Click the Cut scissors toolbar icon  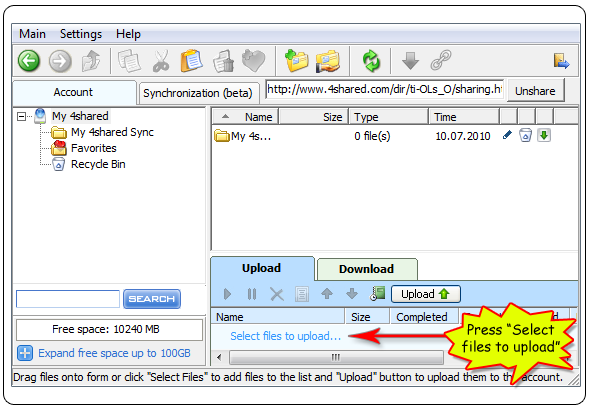tap(161, 61)
